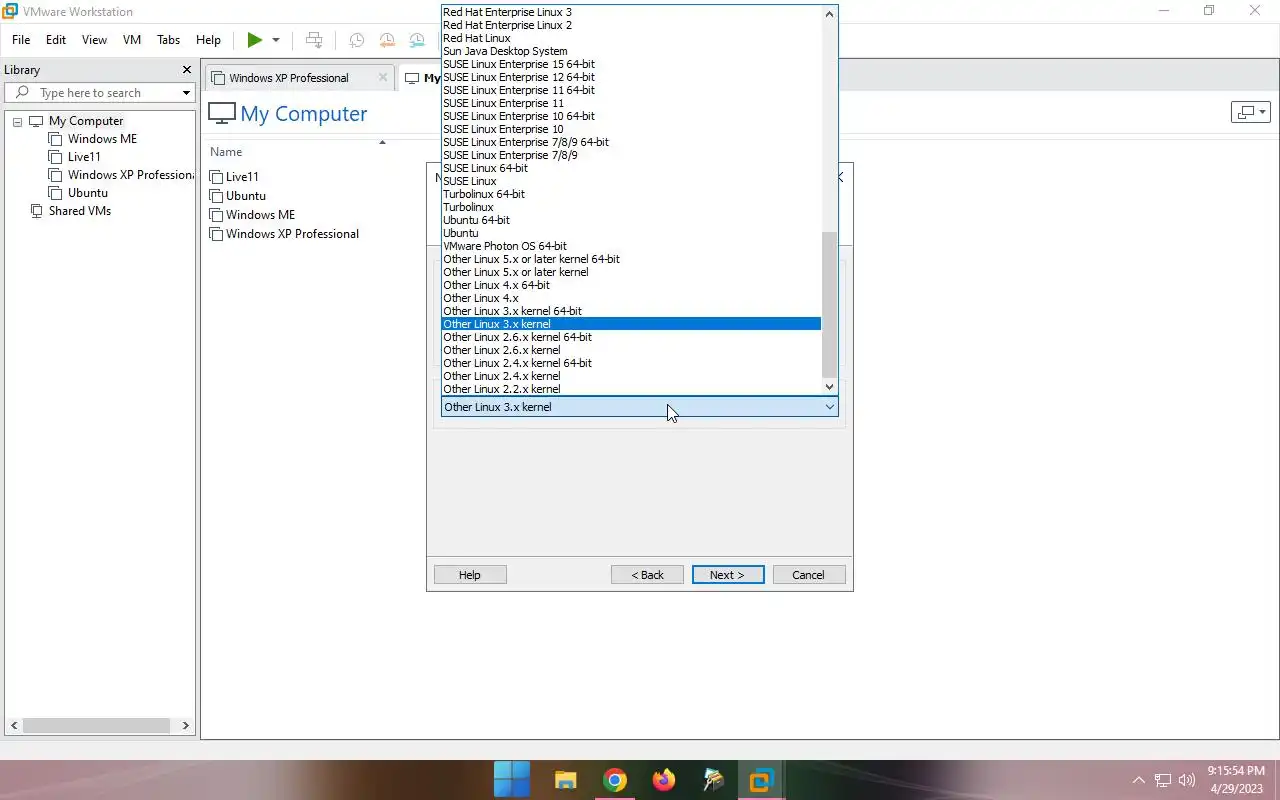The width and height of the screenshot is (1280, 800).
Task: Open the view mode dropdown at top right
Action: click(x=1251, y=112)
